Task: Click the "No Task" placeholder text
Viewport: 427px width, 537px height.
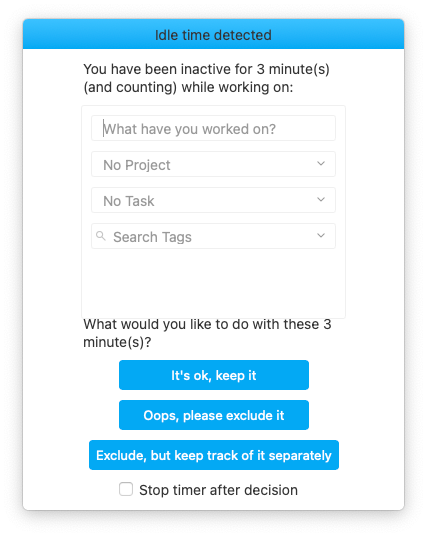Action: point(129,201)
